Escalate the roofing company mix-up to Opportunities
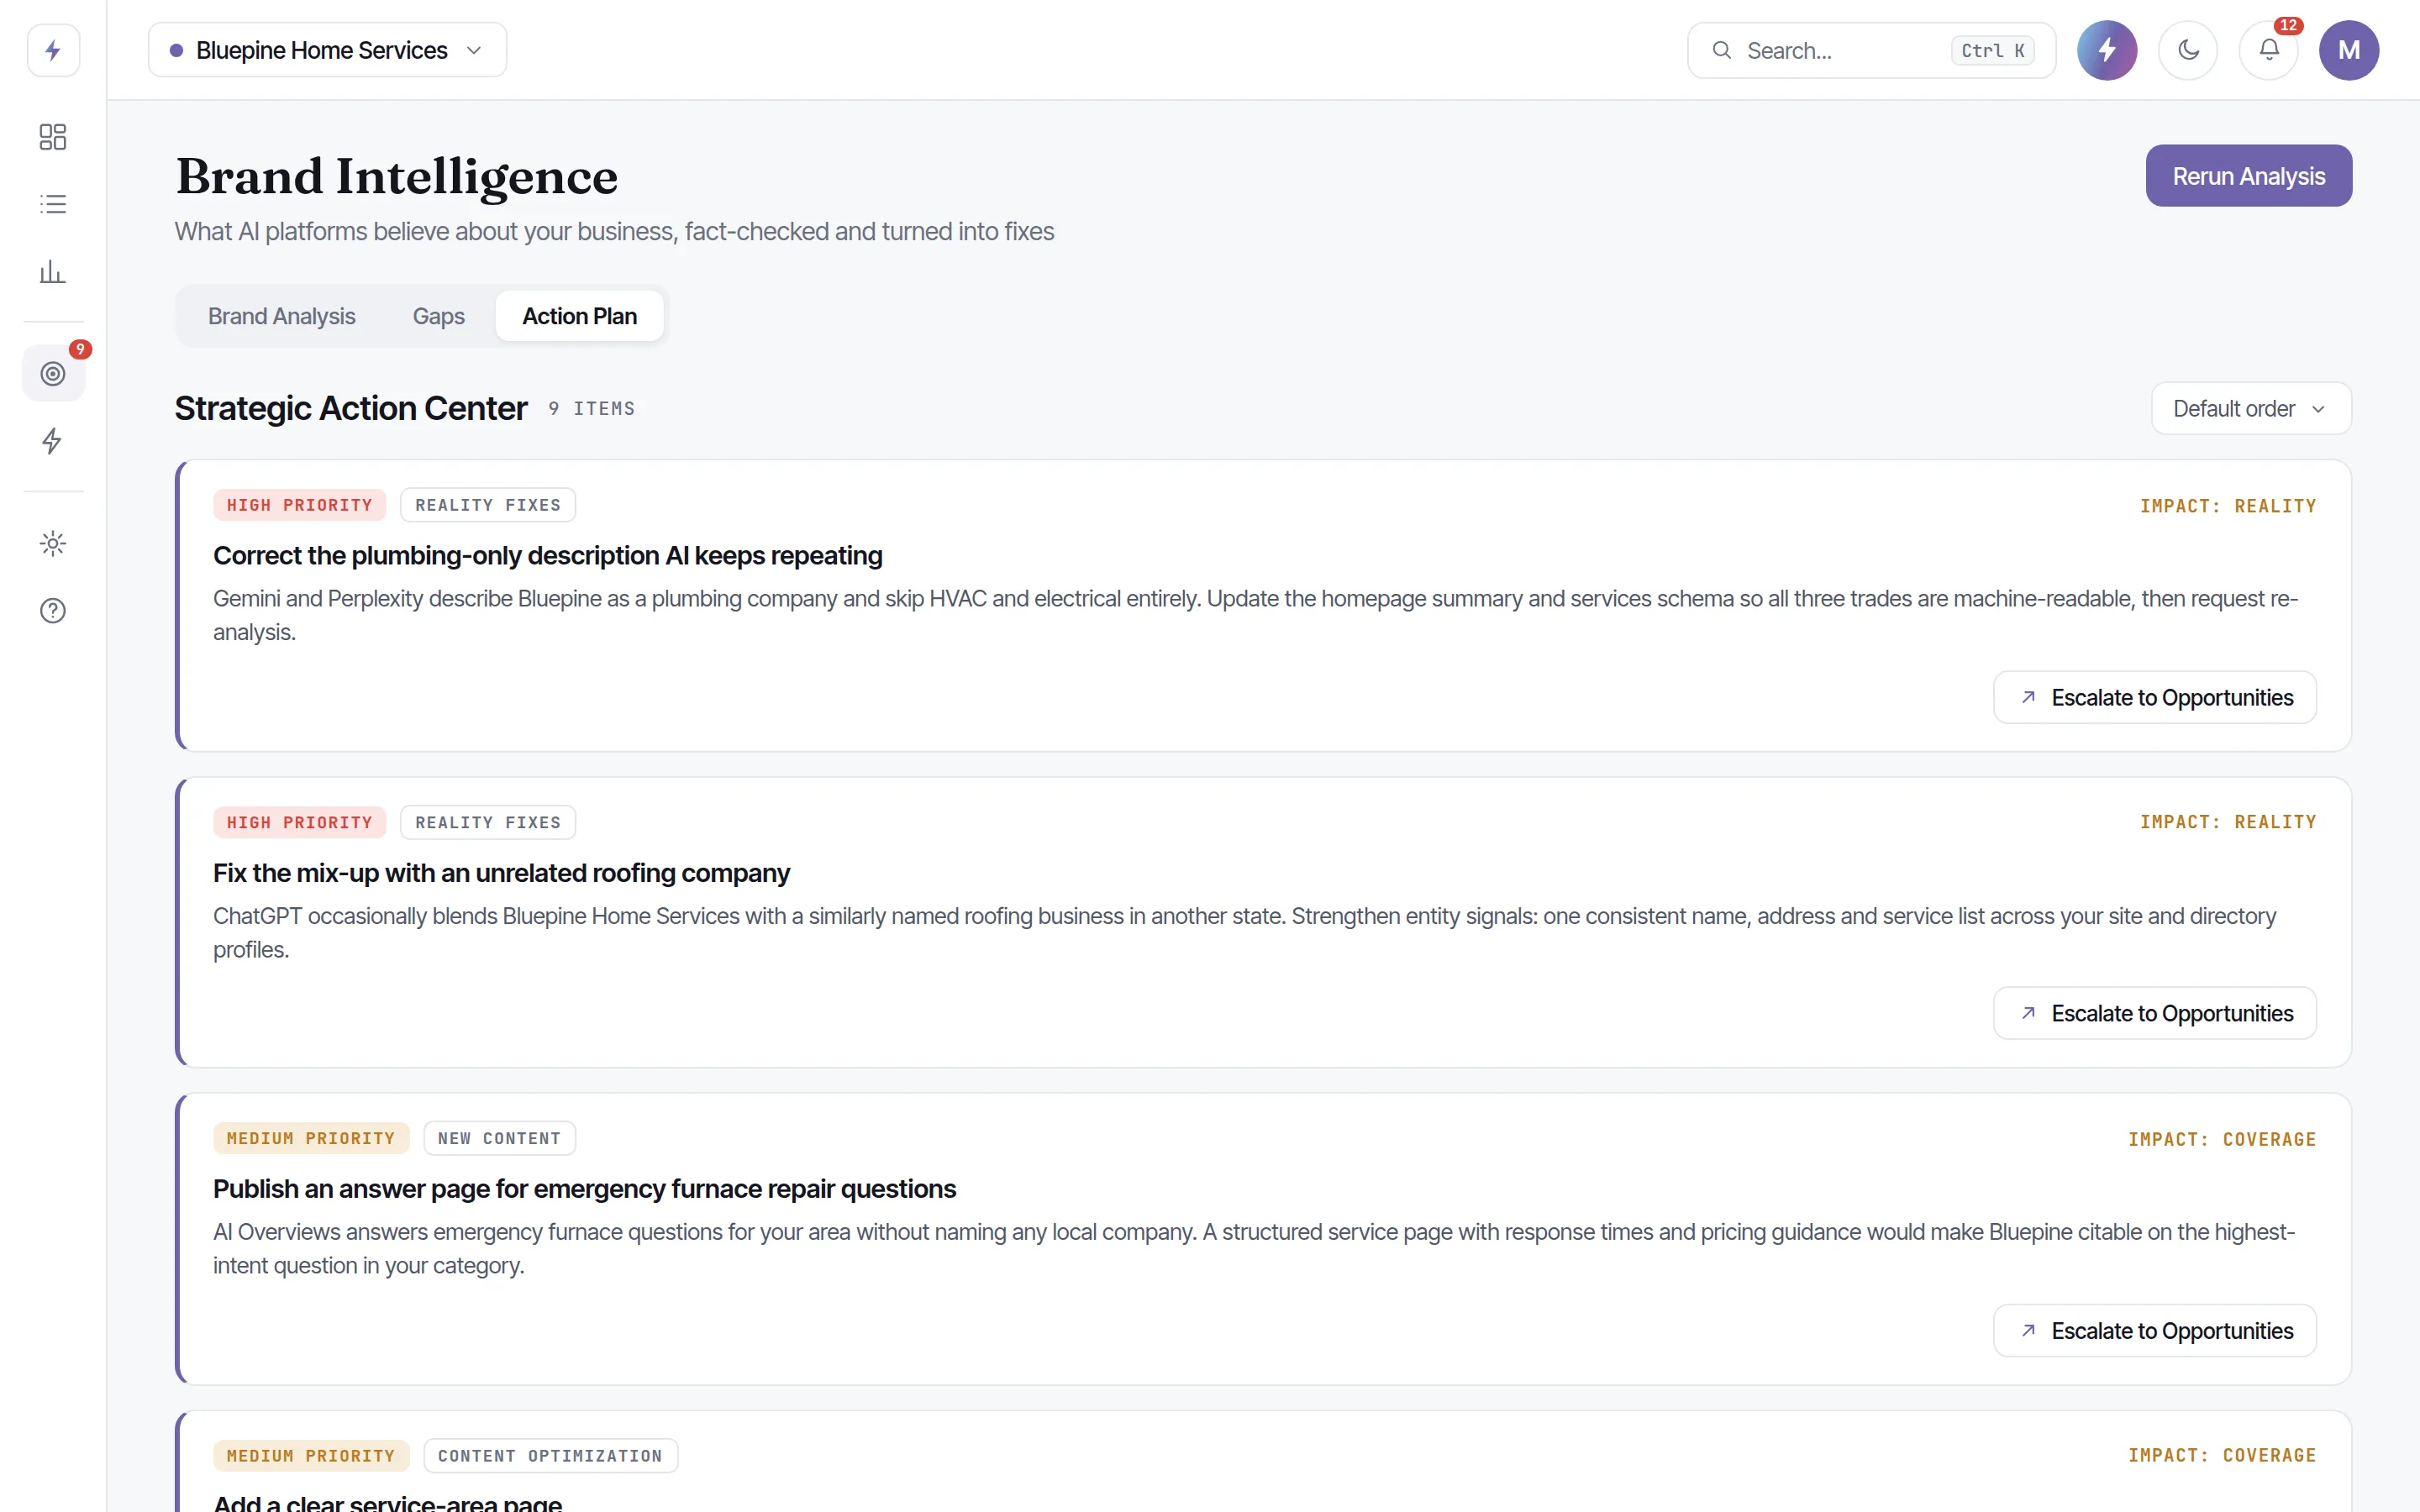Viewport: 2420px width, 1512px height. point(2155,1013)
